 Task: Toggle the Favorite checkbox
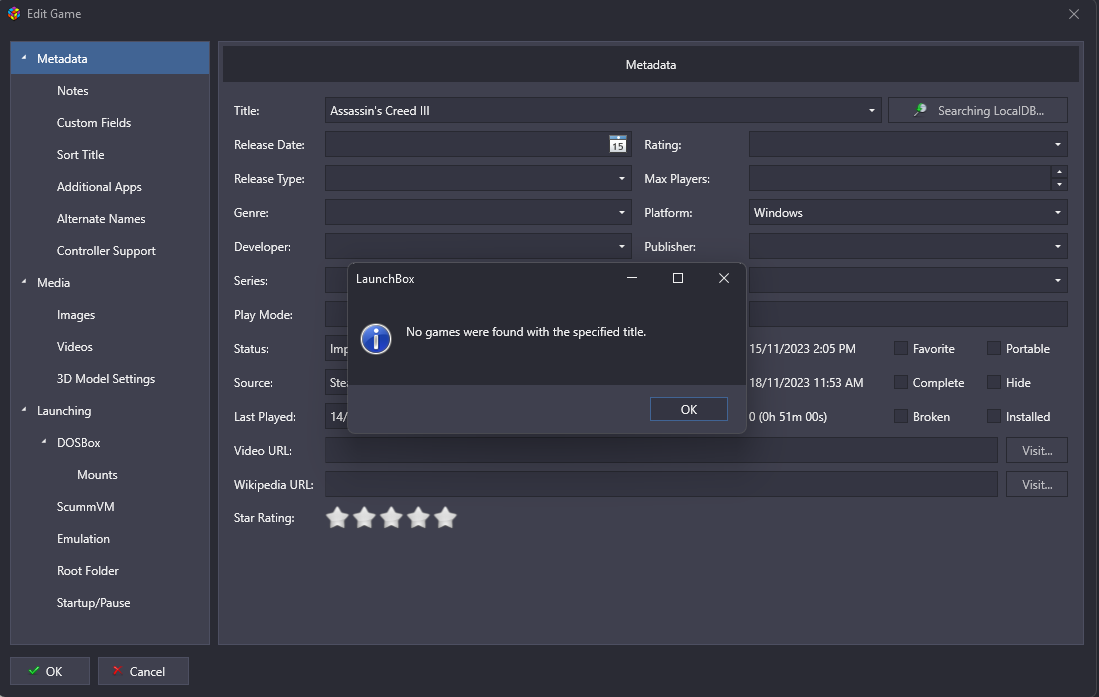click(901, 348)
